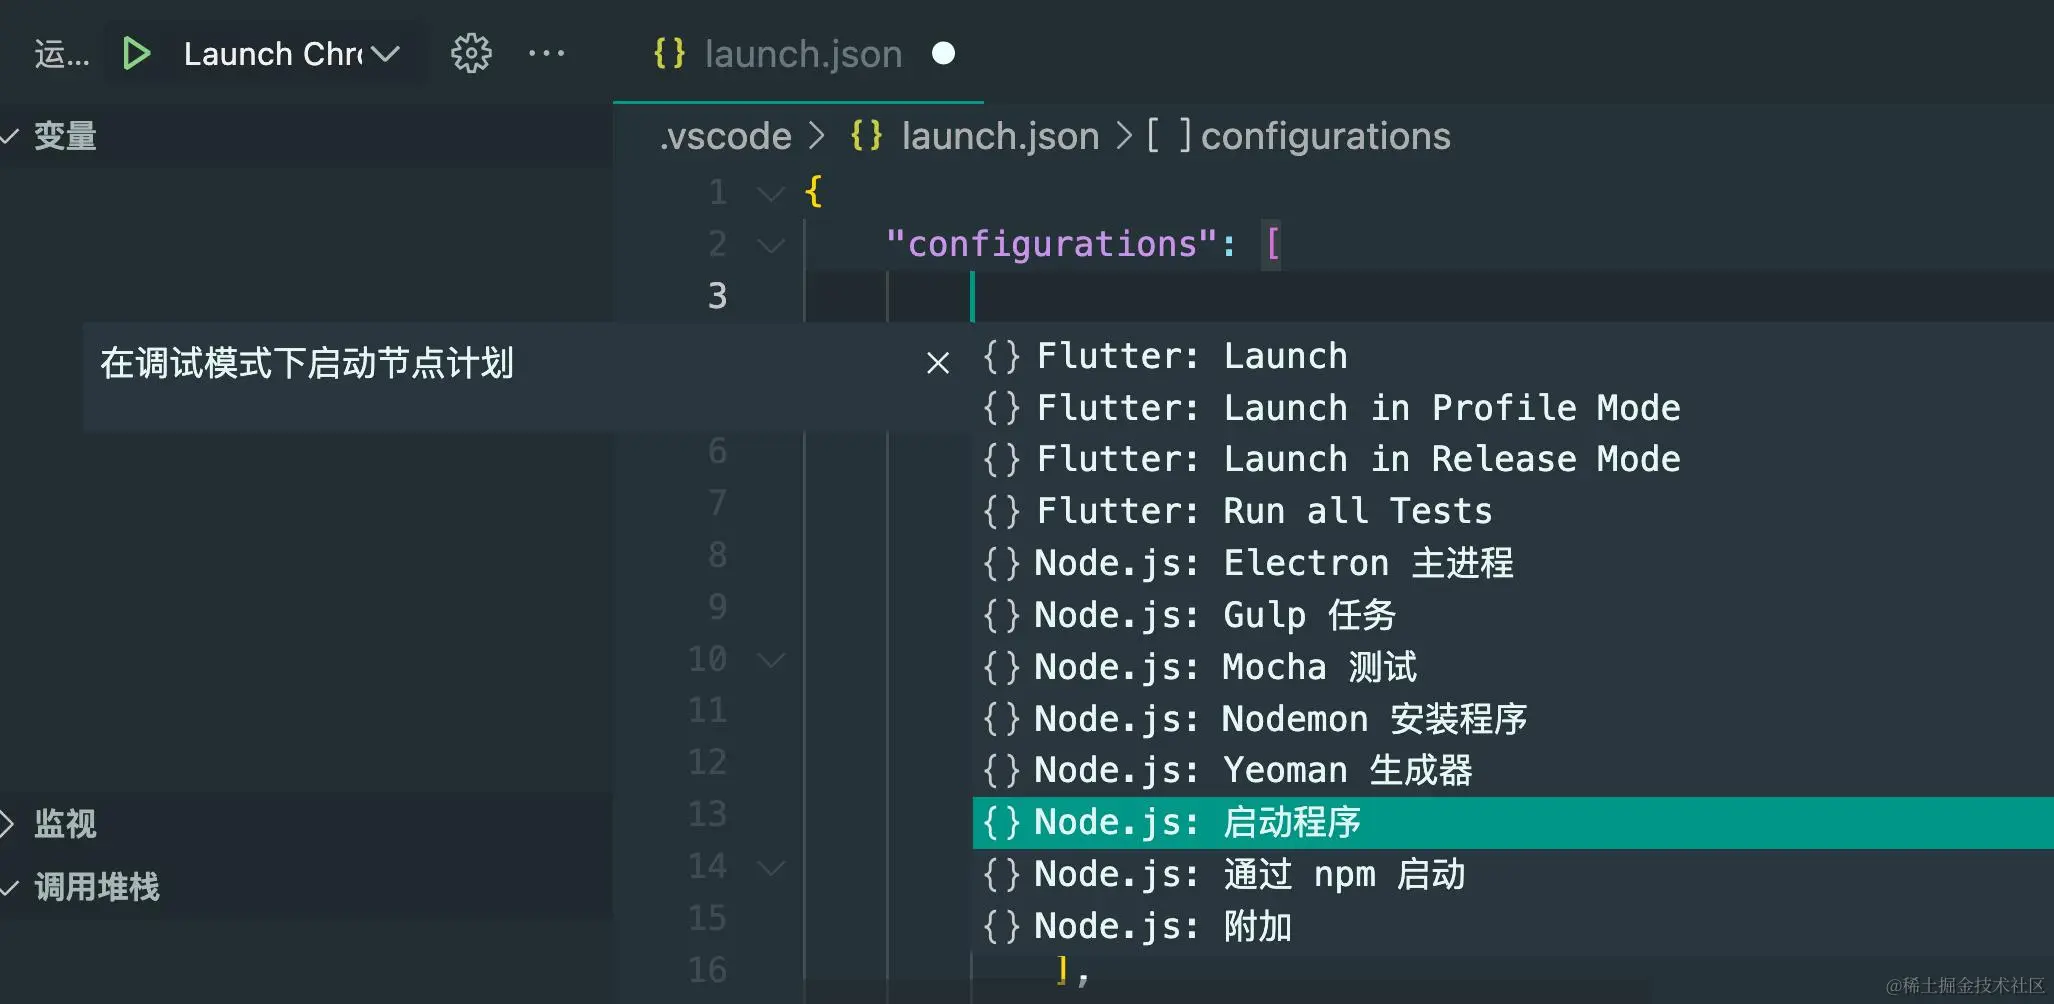Fold the configurations array at line 2
The width and height of the screenshot is (2054, 1004).
tap(771, 245)
